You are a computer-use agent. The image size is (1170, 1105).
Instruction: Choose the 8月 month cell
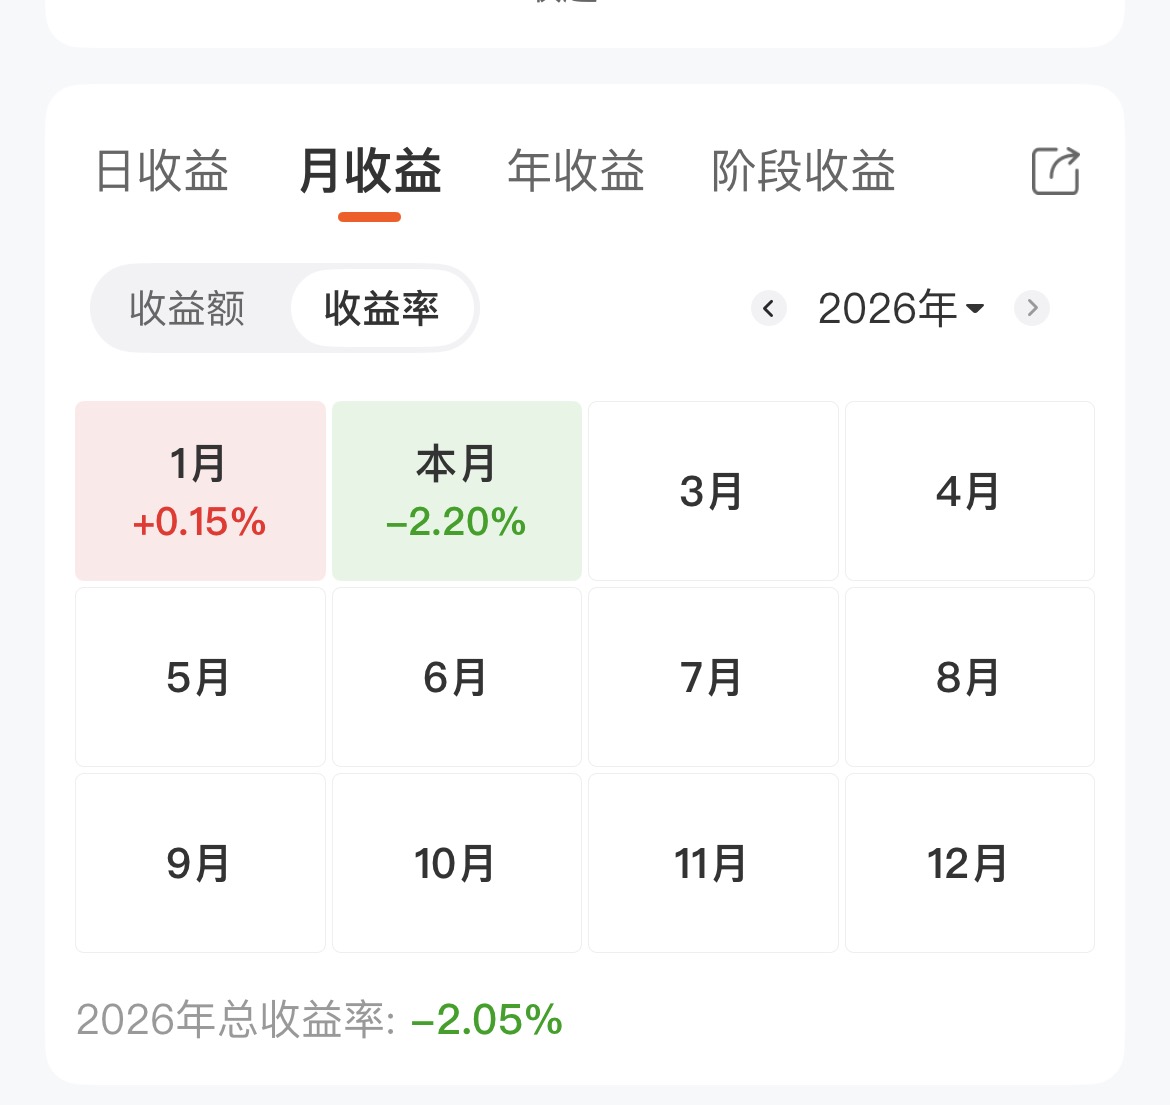pyautogui.click(x=969, y=677)
